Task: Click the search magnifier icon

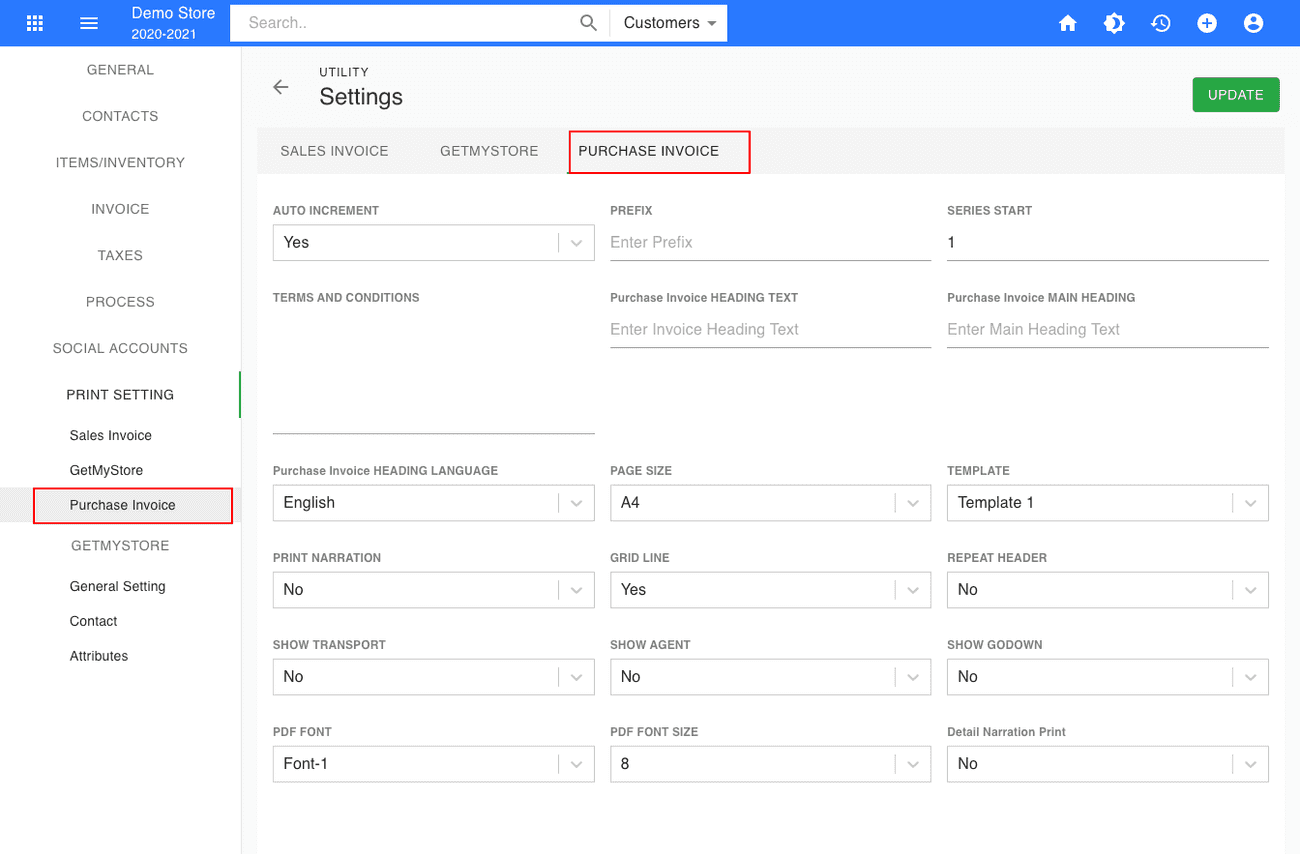Action: 588,22
